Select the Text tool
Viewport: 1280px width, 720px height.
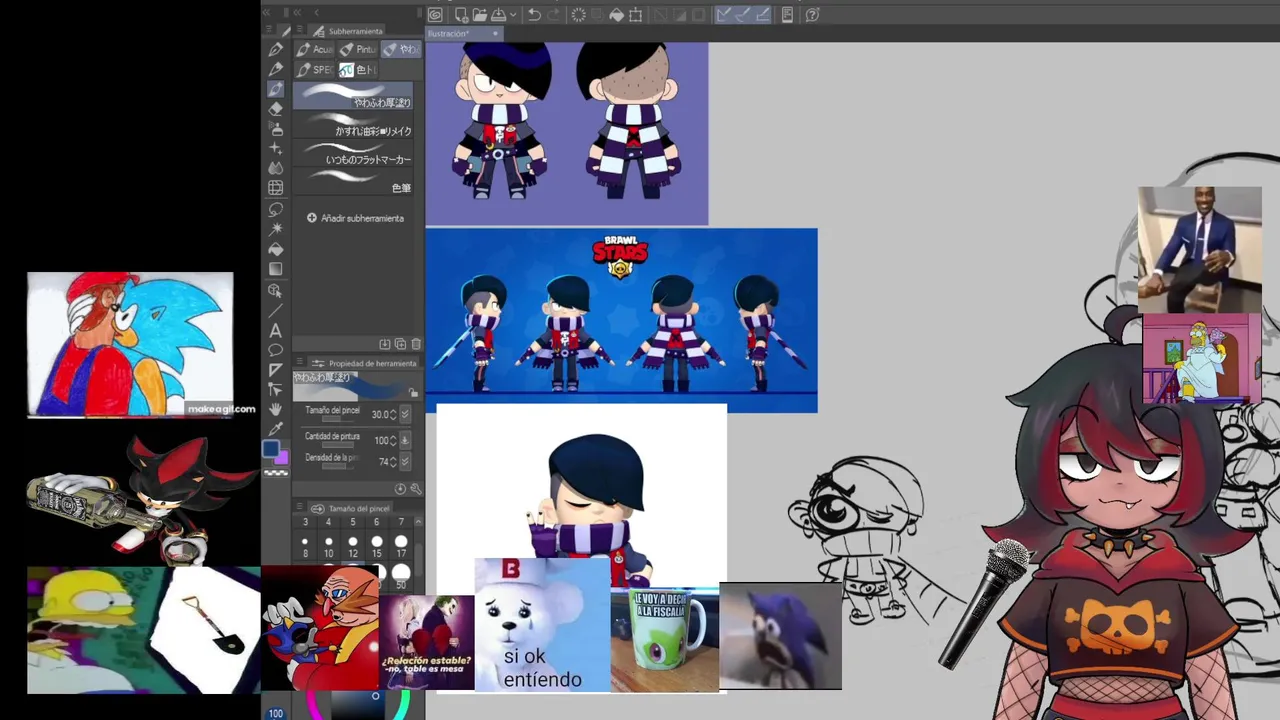click(275, 331)
